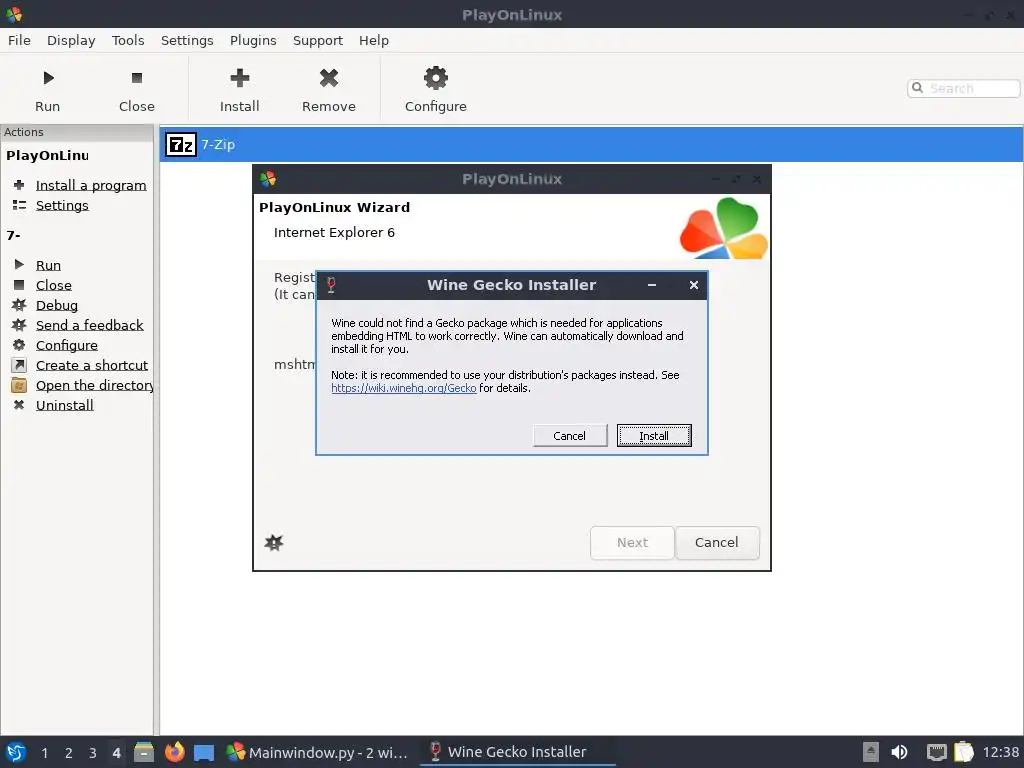Switch to workspace 2 in taskbar
The width and height of the screenshot is (1024, 768).
[x=69, y=753]
